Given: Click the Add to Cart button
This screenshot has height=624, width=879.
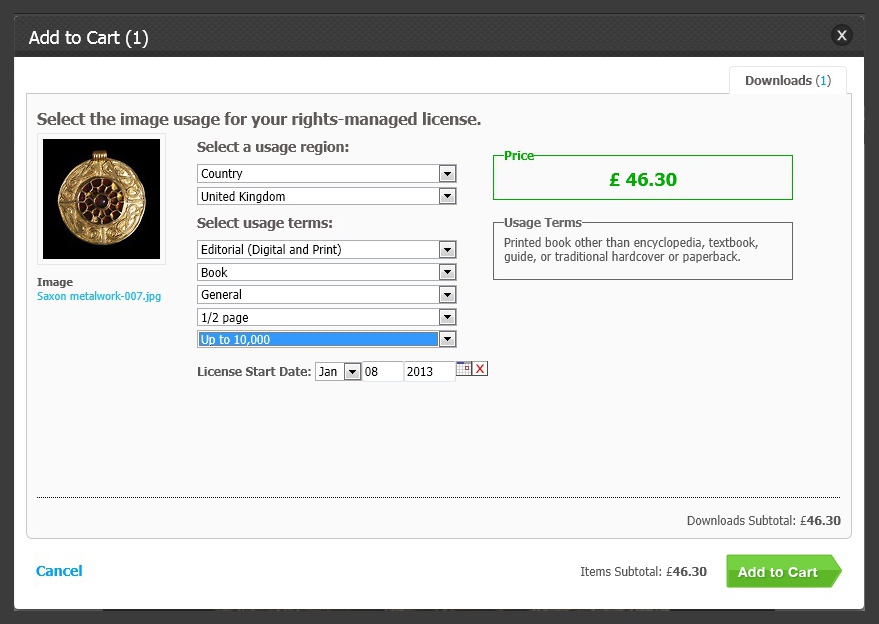Looking at the screenshot, I should tap(779, 572).
